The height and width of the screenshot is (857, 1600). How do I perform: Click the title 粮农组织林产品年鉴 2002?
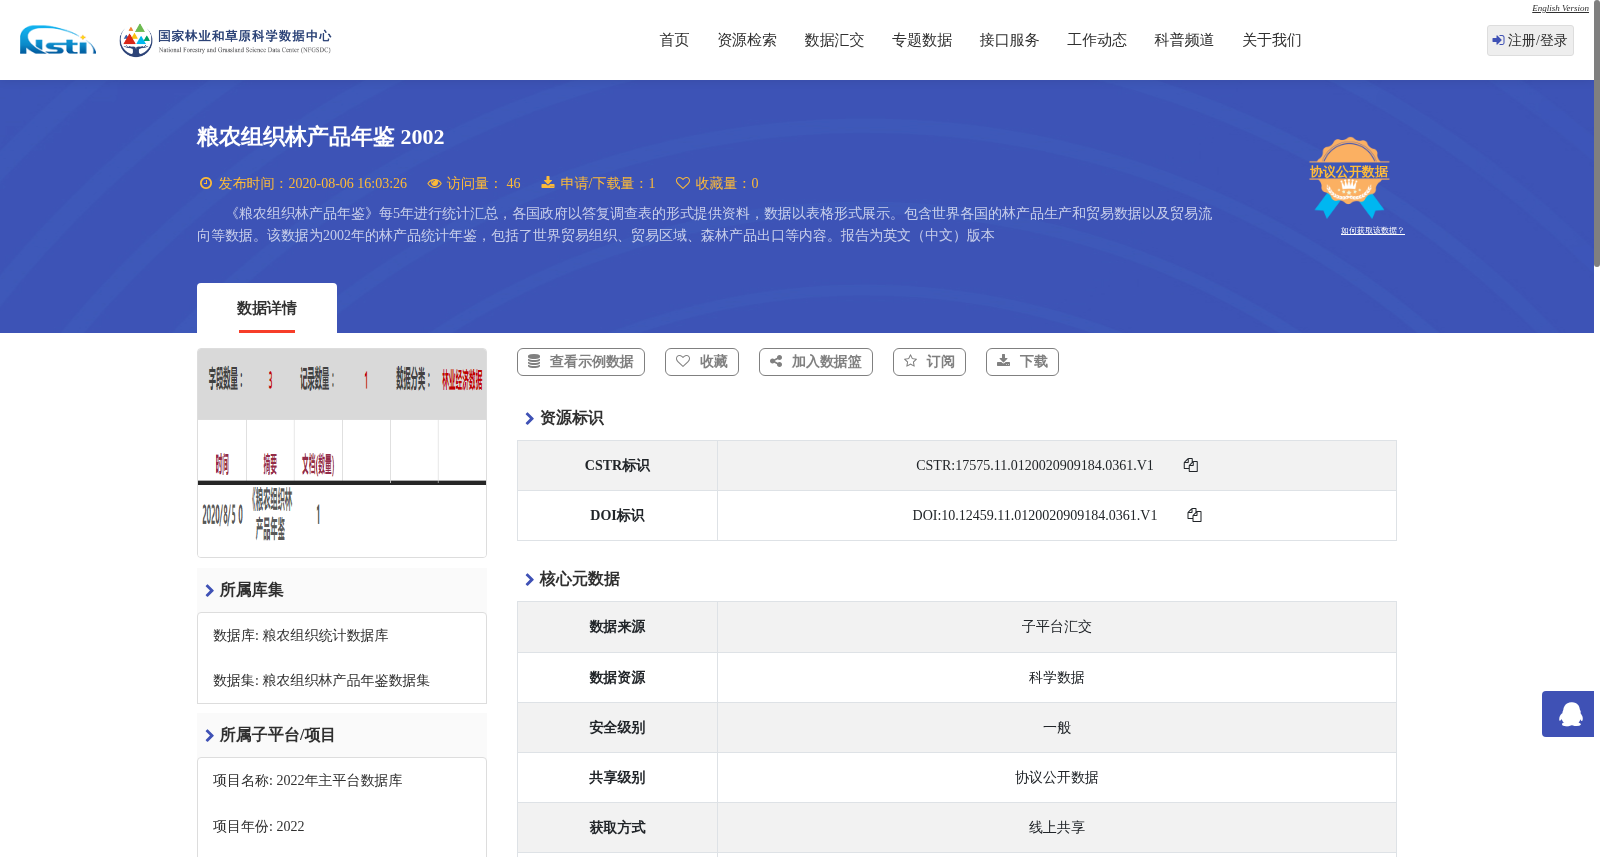320,137
